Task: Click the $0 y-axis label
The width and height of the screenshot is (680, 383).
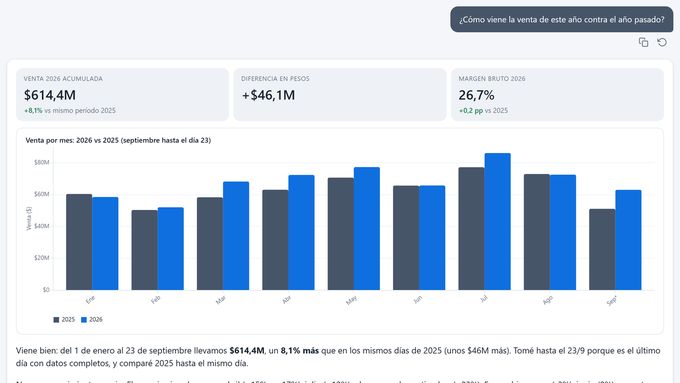Action: tap(46, 290)
